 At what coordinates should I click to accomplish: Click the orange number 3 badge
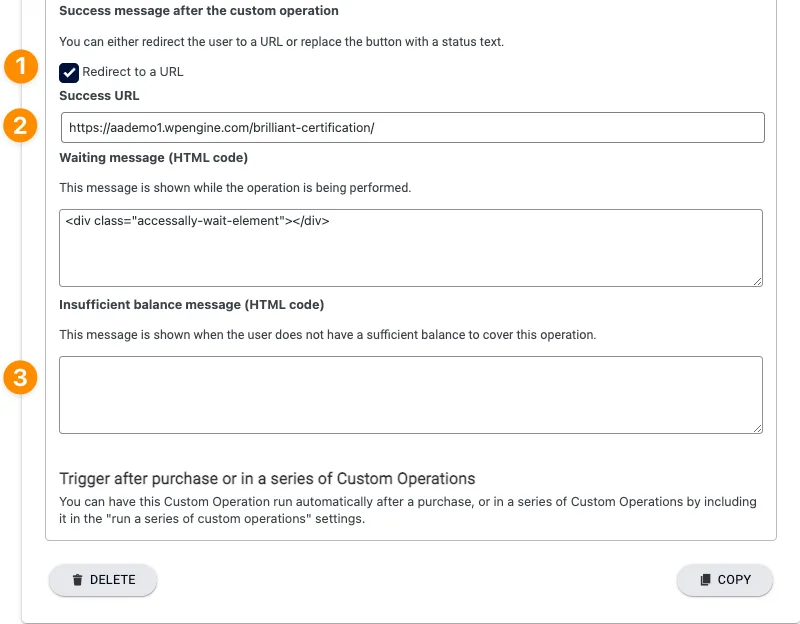coord(21,378)
